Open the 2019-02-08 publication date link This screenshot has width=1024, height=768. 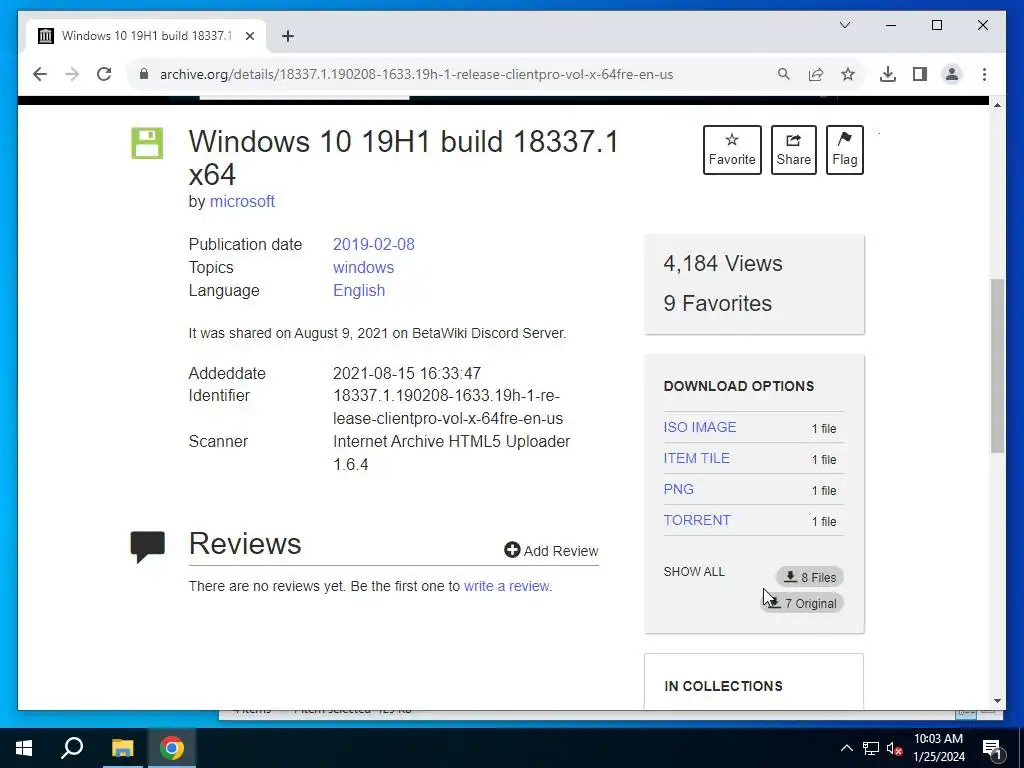(x=374, y=244)
